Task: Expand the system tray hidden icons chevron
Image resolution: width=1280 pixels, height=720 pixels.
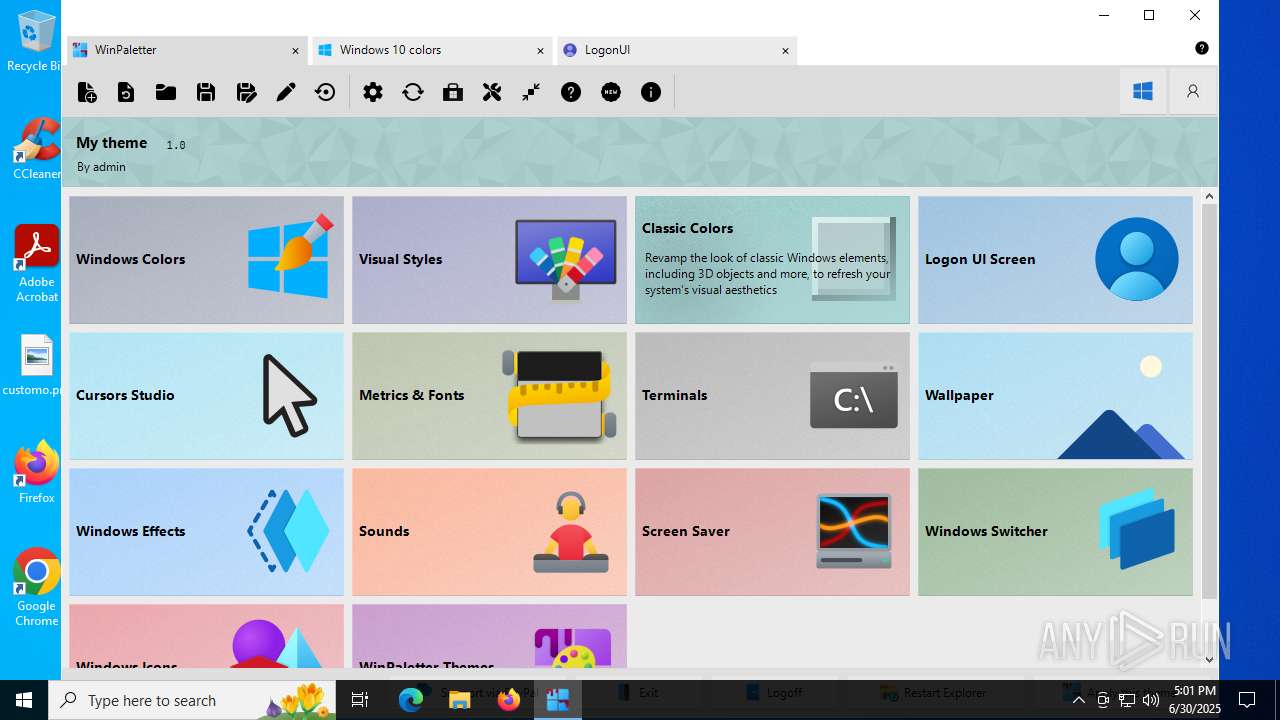Action: pyautogui.click(x=1078, y=700)
